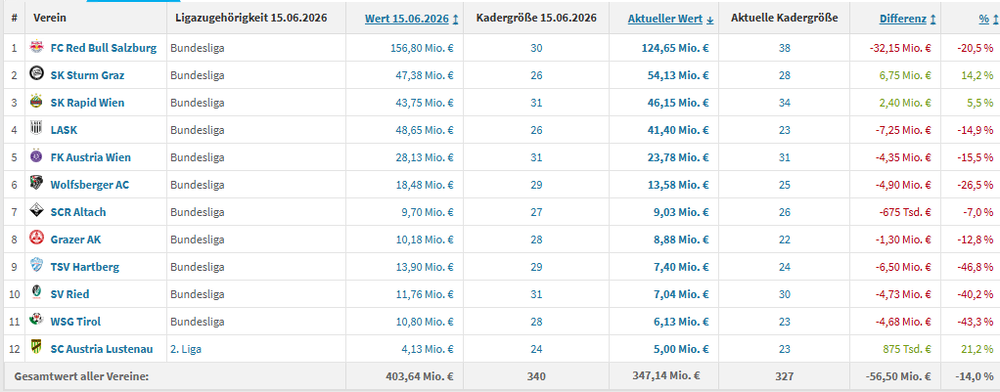Click WSG Tirol's current value 6,13 Mio. €
This screenshot has width=1000, height=392.
(682, 322)
